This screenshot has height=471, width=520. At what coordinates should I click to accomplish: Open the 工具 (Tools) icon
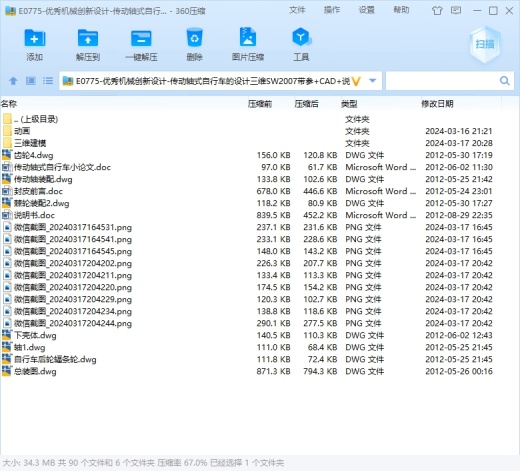tap(301, 37)
